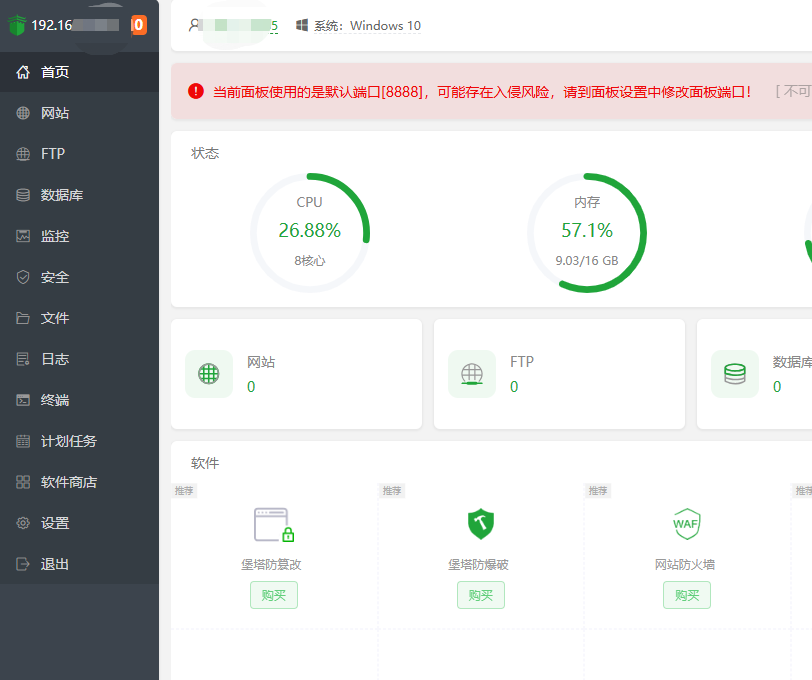Screen dimensions: 812x680
Task: Click the FTP card icon
Action: pos(472,374)
